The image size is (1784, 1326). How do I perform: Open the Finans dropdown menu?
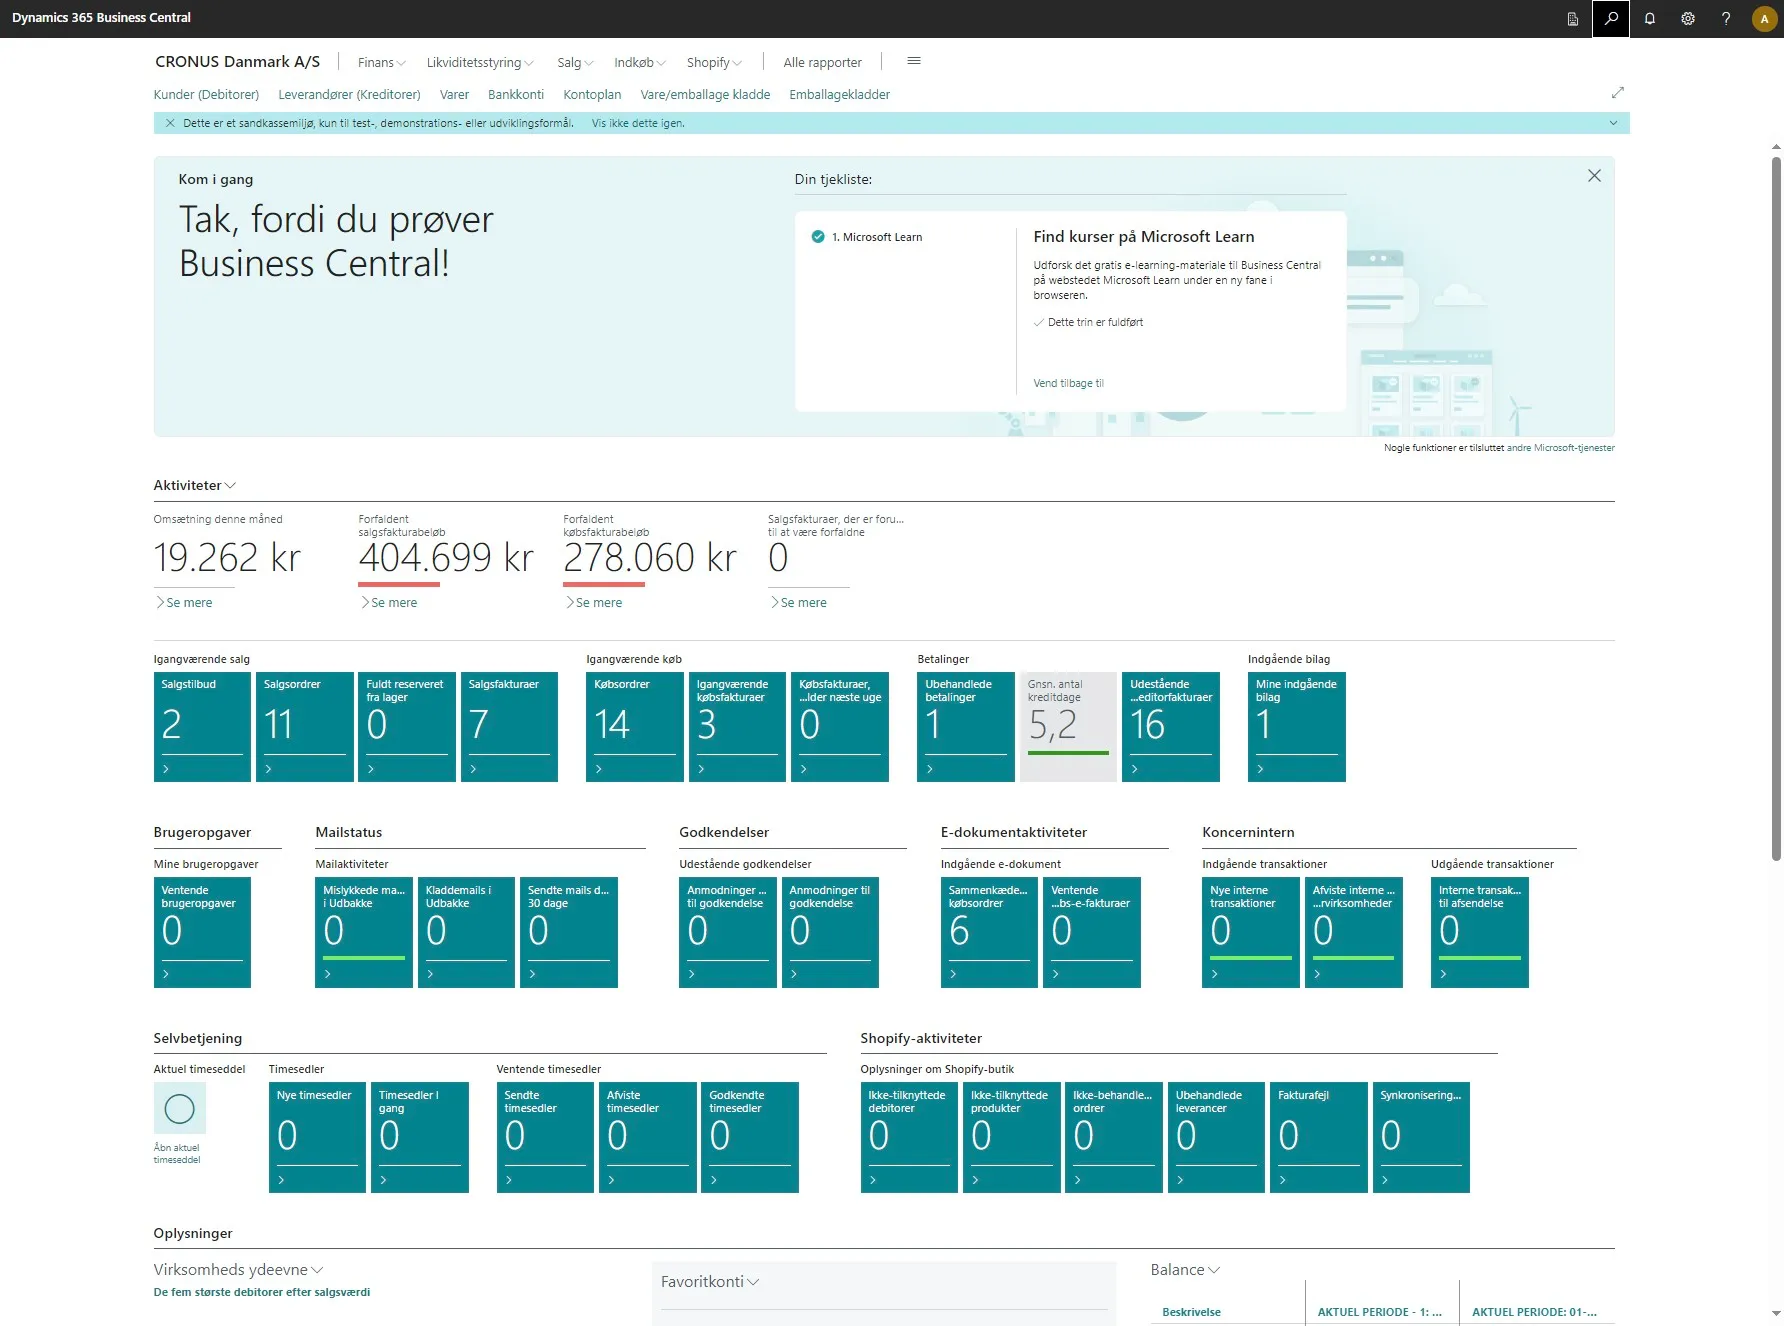tap(382, 62)
